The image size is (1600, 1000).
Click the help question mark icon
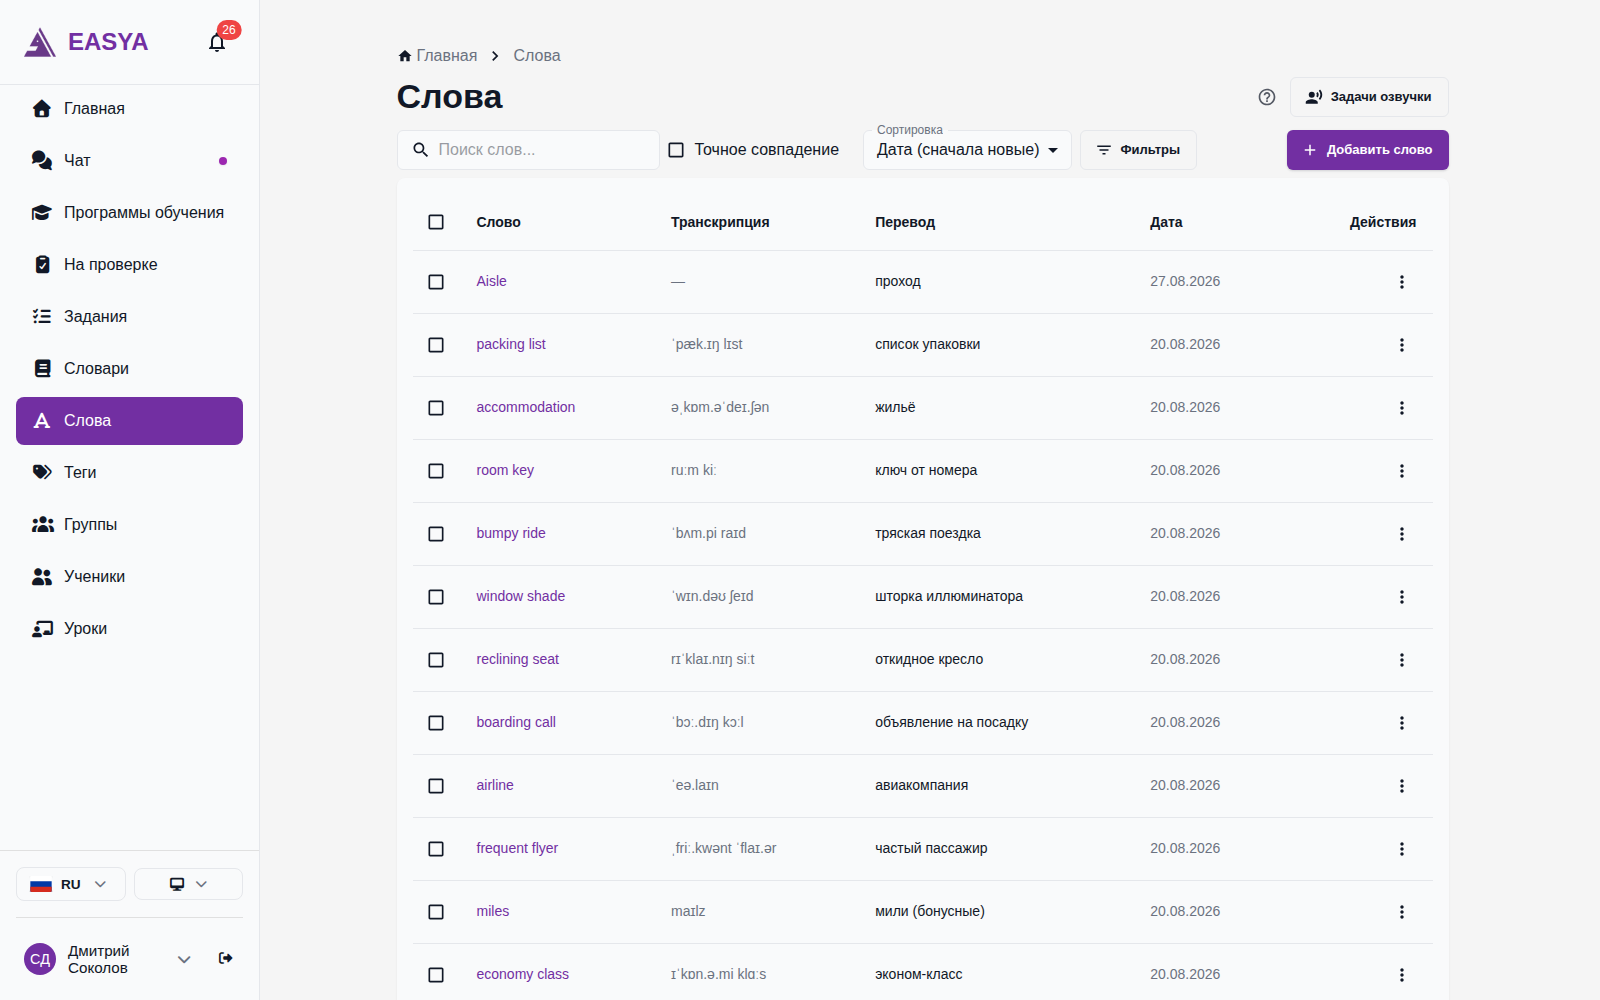pos(1267,97)
